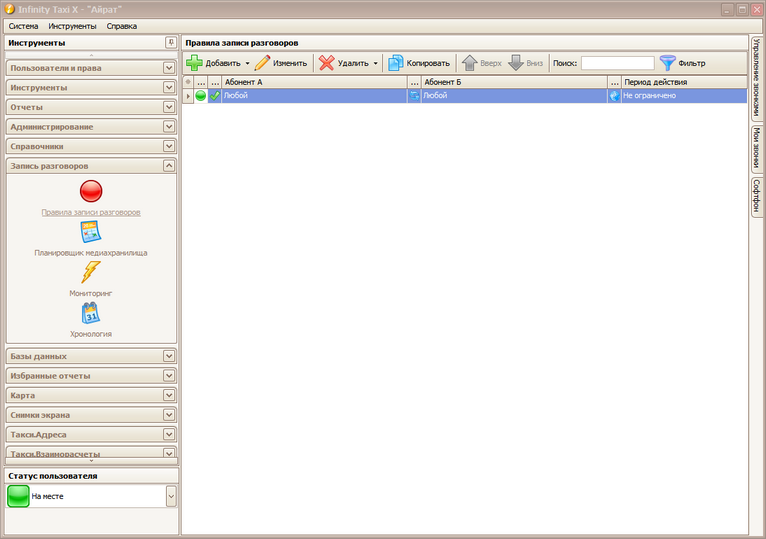Viewport: 766px width, 539px height.
Task: Click in the Поиск search field
Action: [x=617, y=63]
